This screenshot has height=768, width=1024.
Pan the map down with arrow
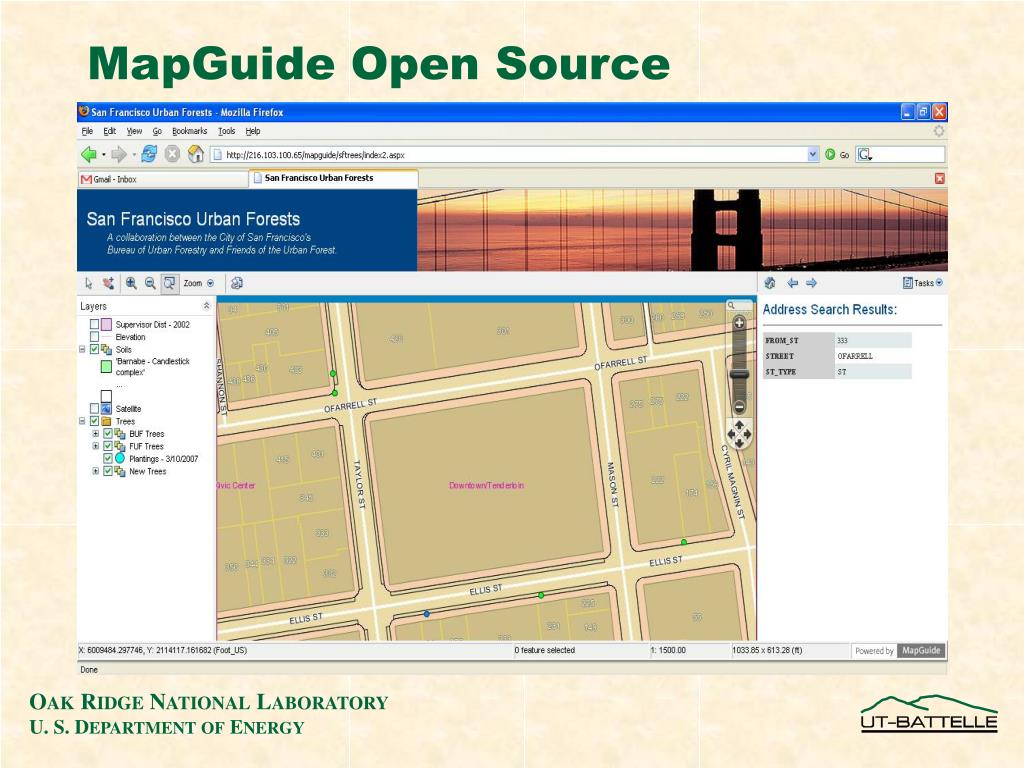pyautogui.click(x=739, y=443)
